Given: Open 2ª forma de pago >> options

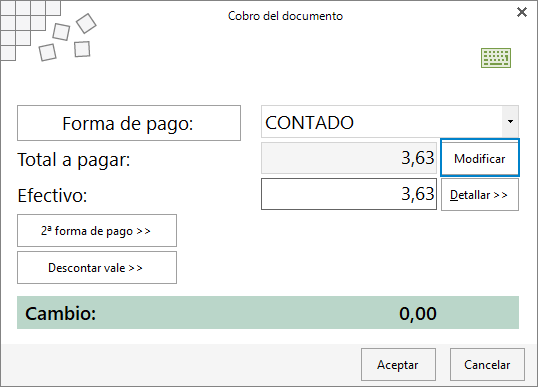Looking at the screenshot, I should (x=97, y=231).
